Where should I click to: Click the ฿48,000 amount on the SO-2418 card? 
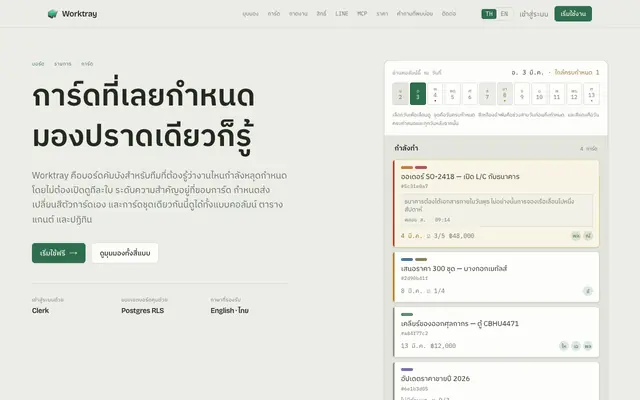(461, 236)
